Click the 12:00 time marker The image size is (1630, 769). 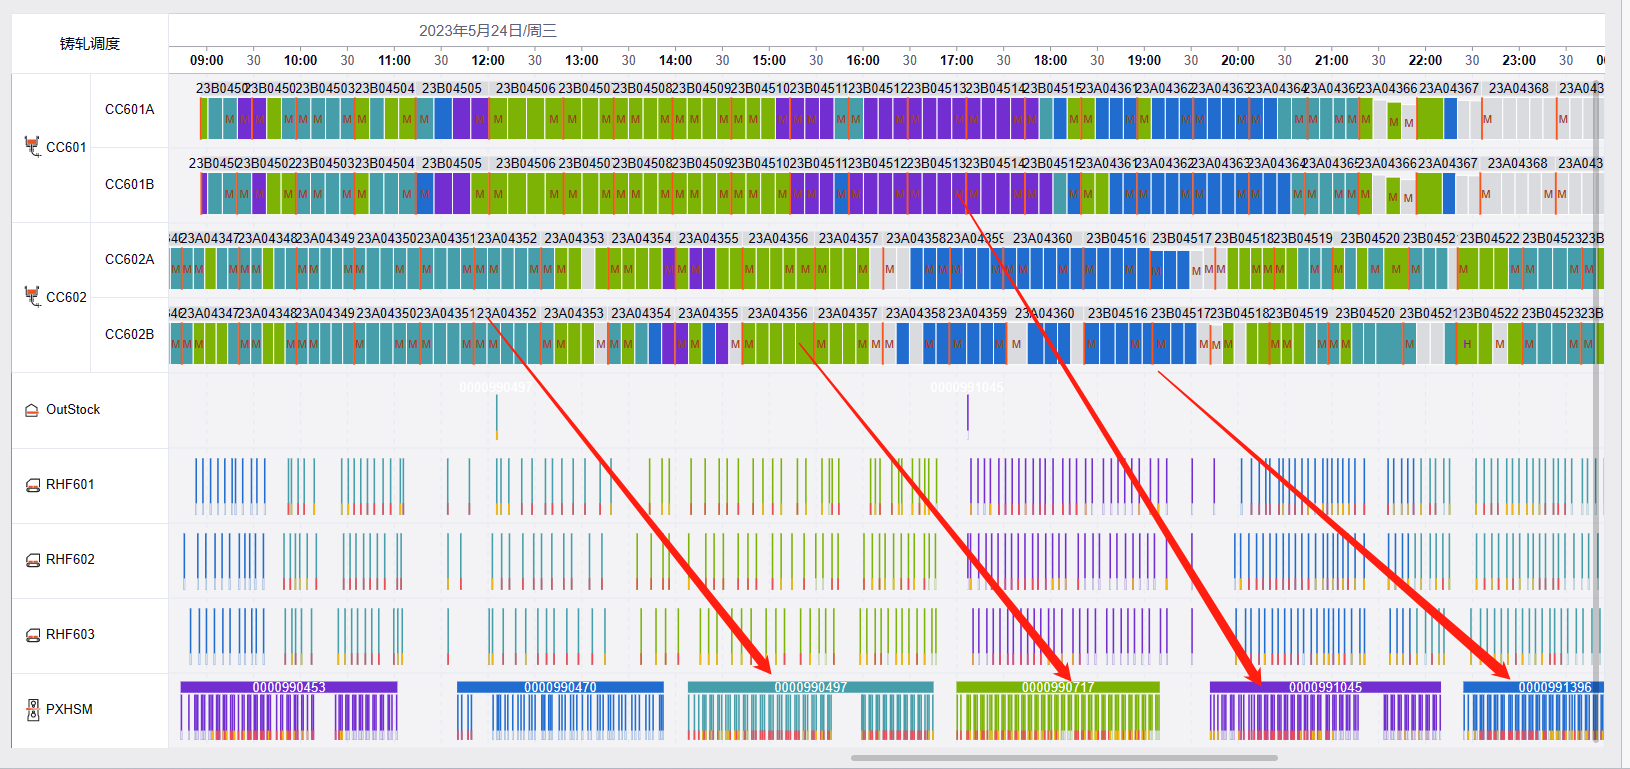[488, 61]
